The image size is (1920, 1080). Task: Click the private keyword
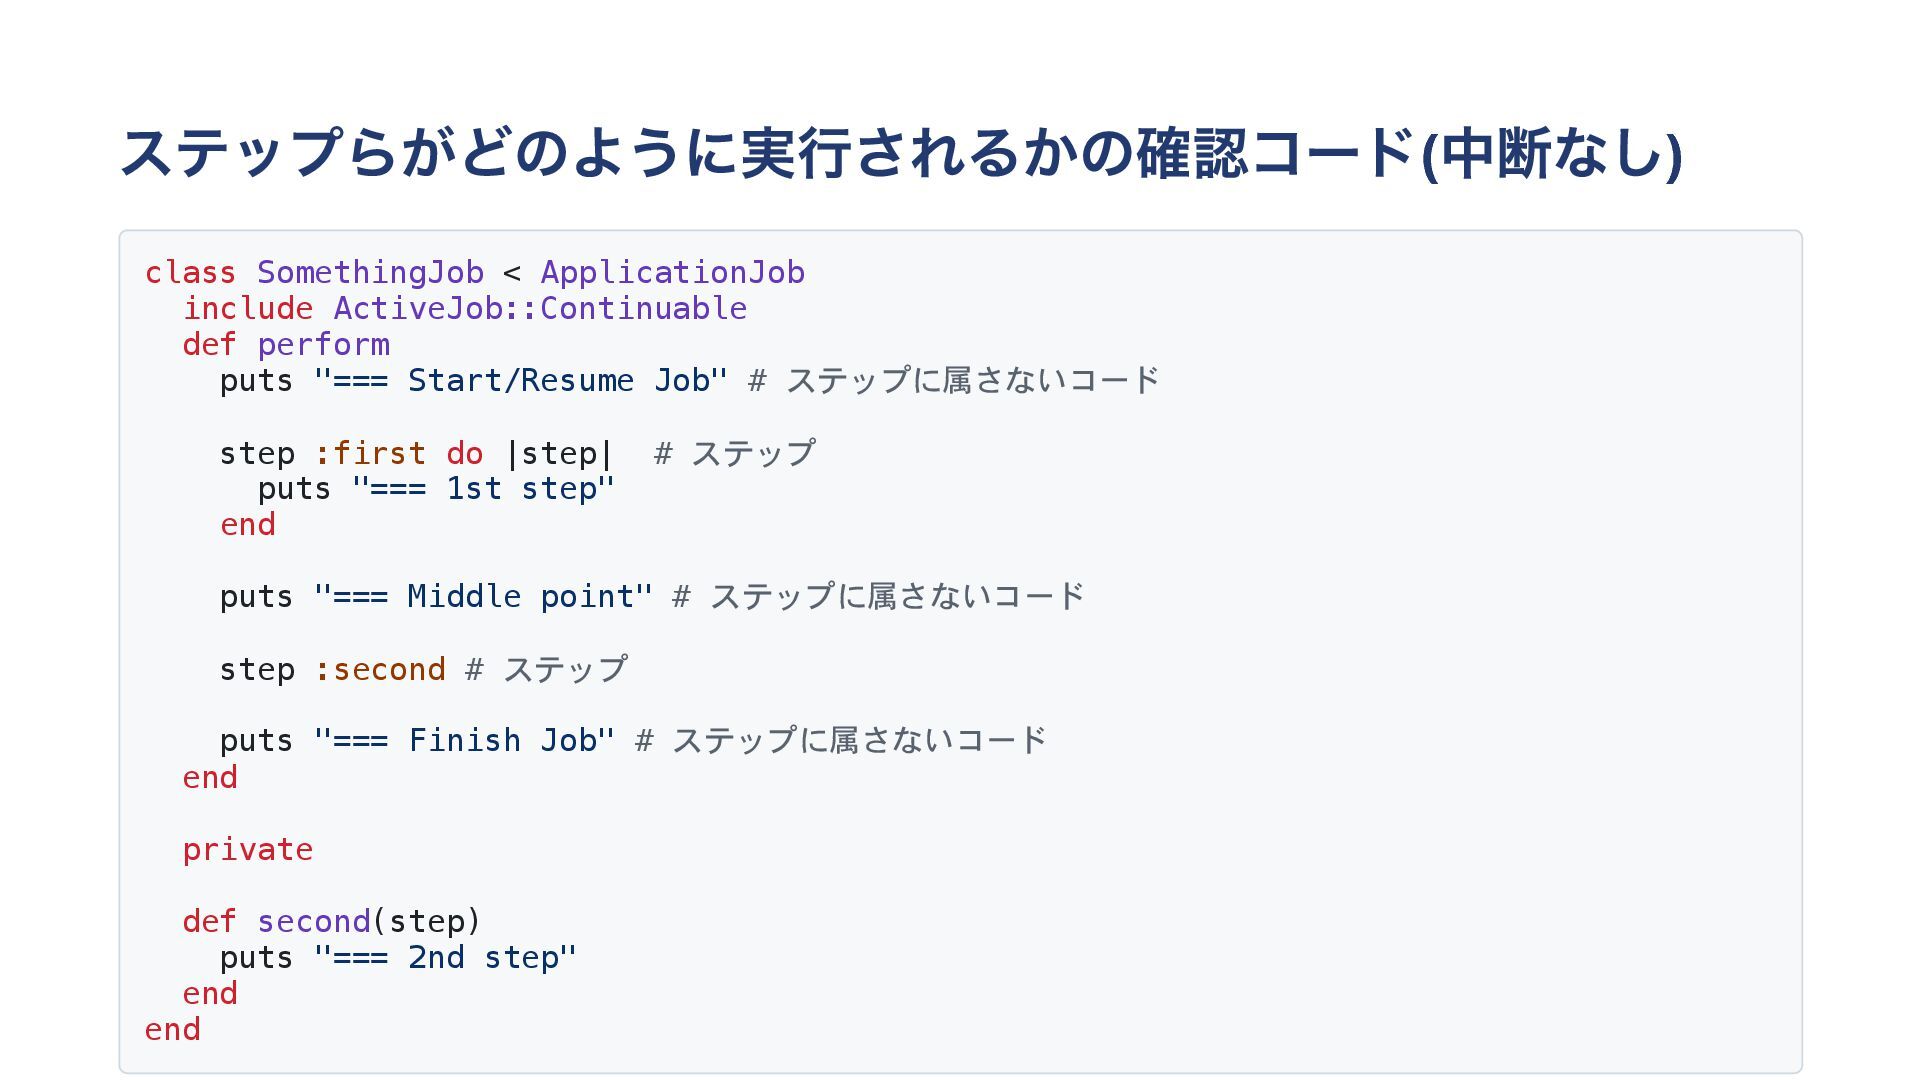click(x=247, y=849)
